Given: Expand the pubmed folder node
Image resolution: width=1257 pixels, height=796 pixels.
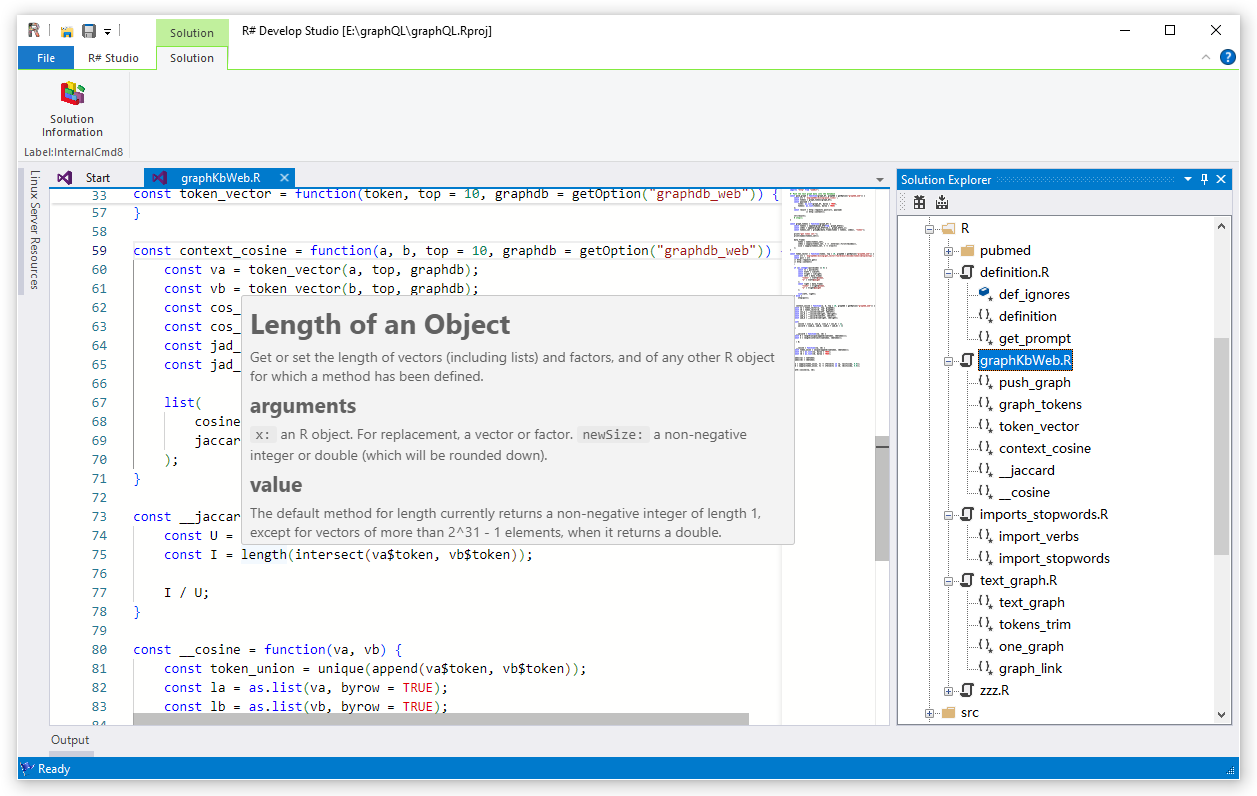Looking at the screenshot, I should click(948, 251).
